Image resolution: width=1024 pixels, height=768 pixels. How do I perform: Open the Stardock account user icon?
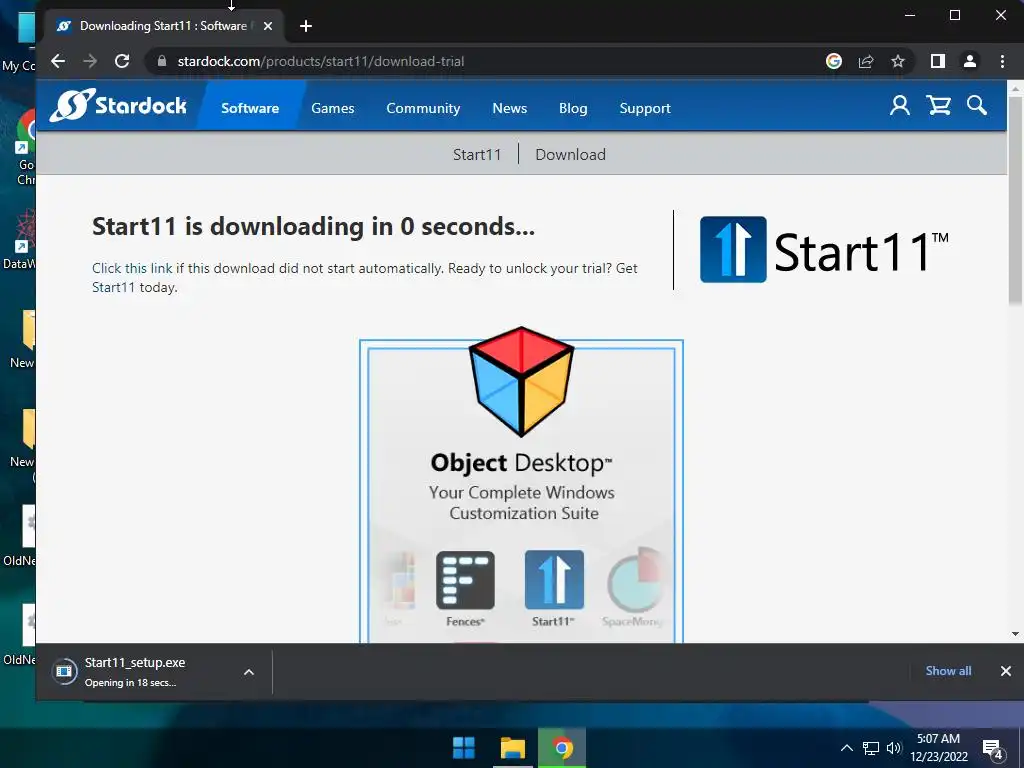(899, 105)
